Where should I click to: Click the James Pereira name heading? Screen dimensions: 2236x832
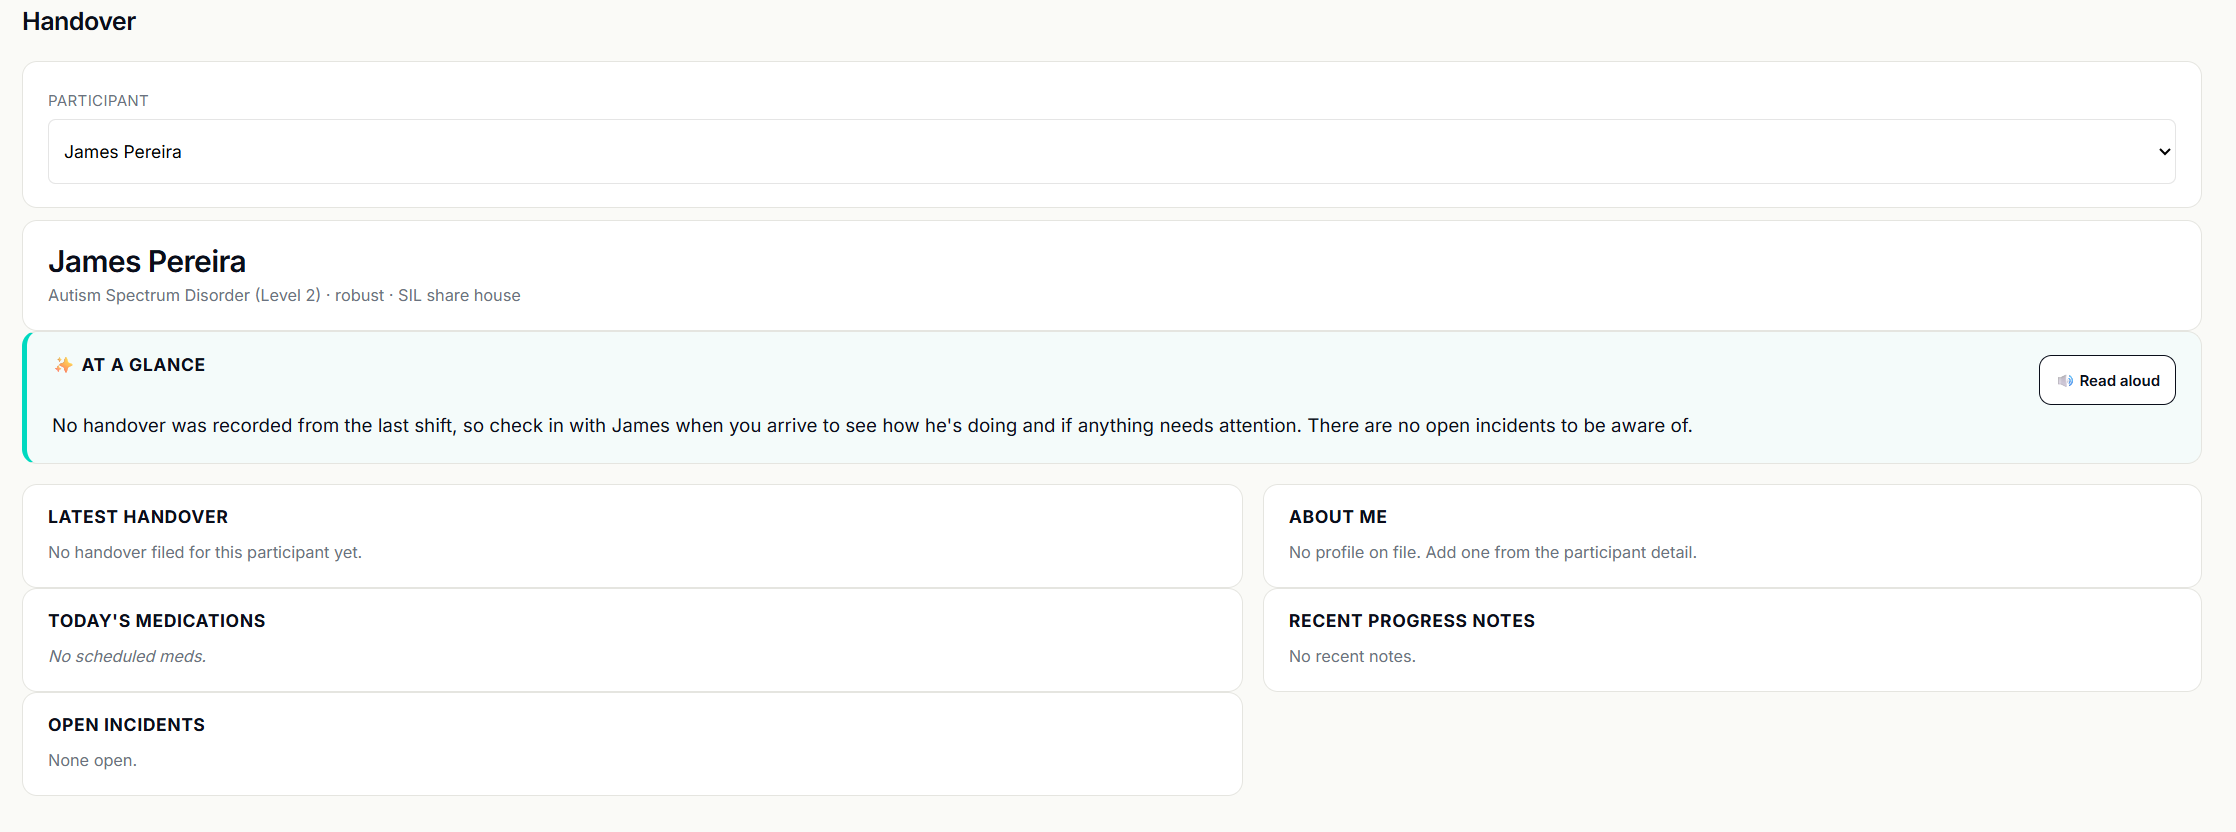click(x=147, y=261)
